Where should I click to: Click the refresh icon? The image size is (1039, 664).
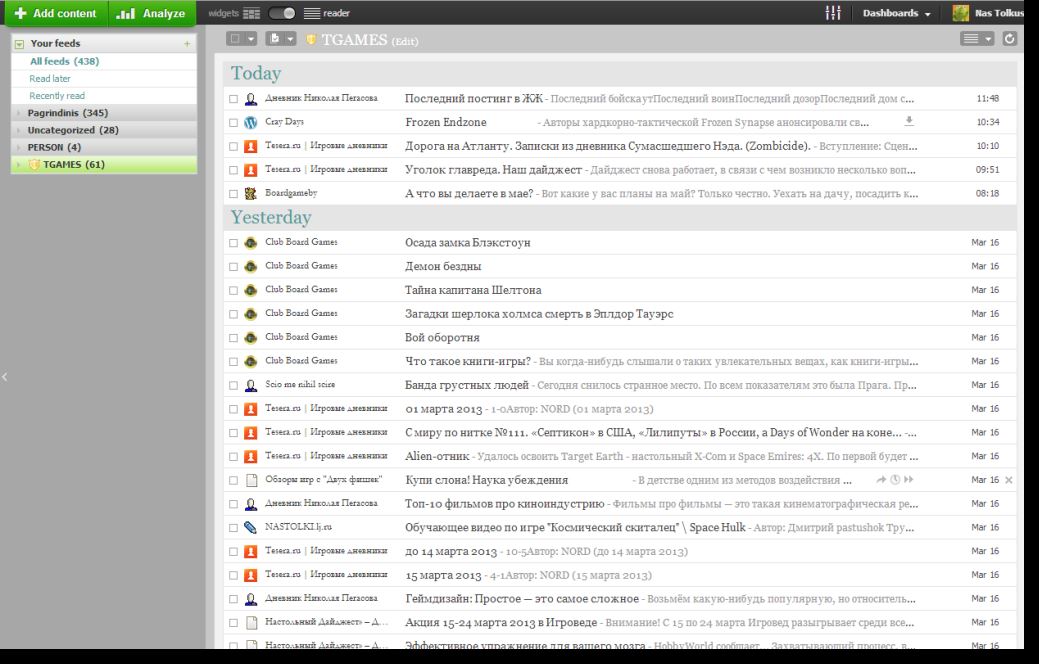(1009, 39)
